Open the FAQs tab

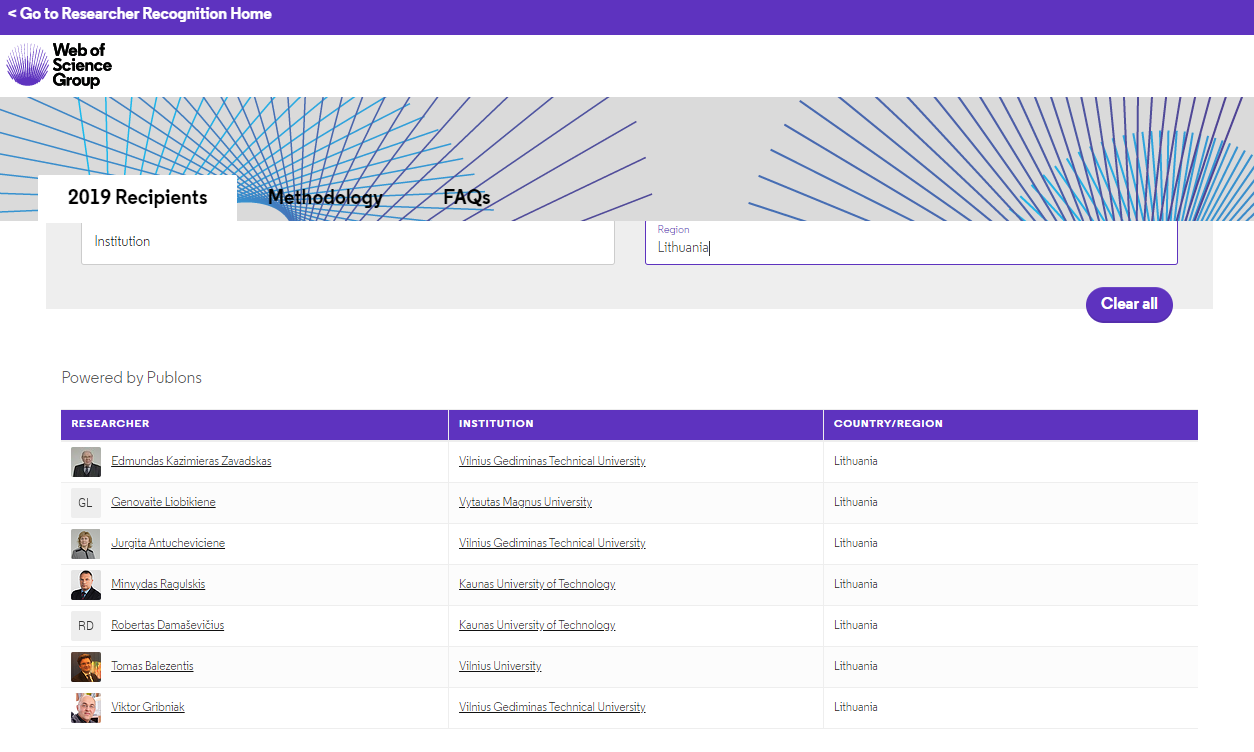(x=467, y=197)
